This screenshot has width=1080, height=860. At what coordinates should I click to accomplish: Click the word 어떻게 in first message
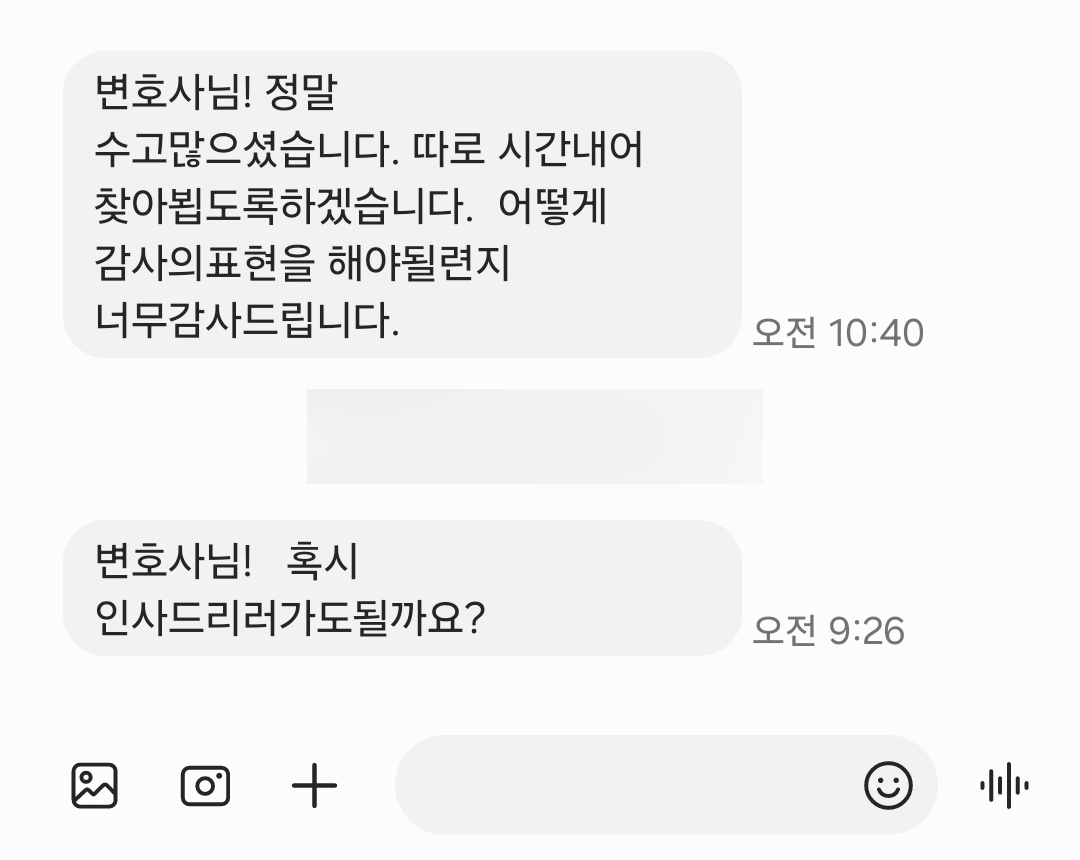(x=552, y=206)
